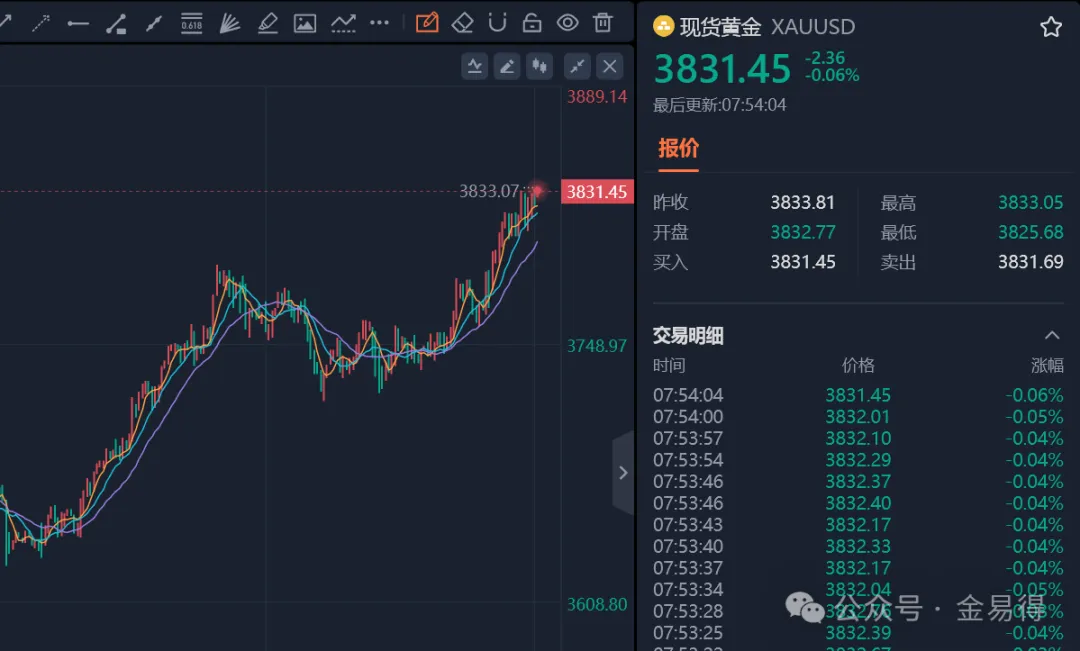
Task: Toggle the drawing lock icon
Action: coord(532,22)
